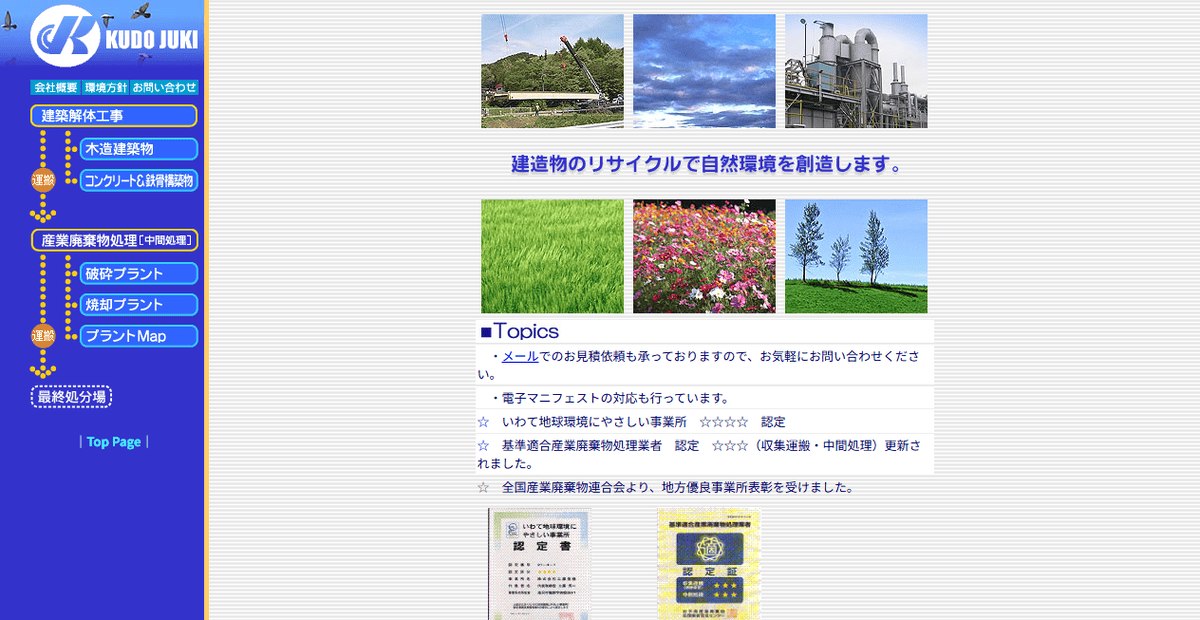This screenshot has width=1200, height=620.
Task: Select 破砕プラント in the sidebar
Action: click(x=137, y=273)
